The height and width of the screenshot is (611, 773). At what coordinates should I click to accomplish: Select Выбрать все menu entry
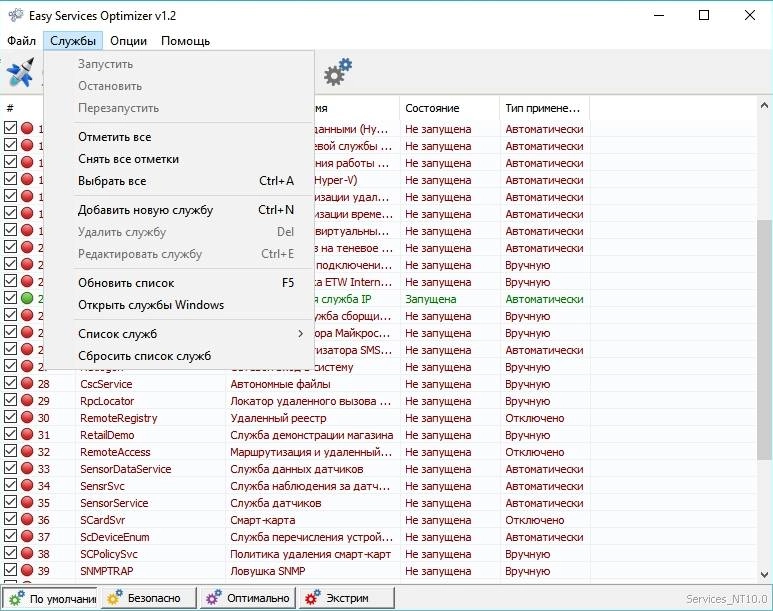pyautogui.click(x=179, y=181)
